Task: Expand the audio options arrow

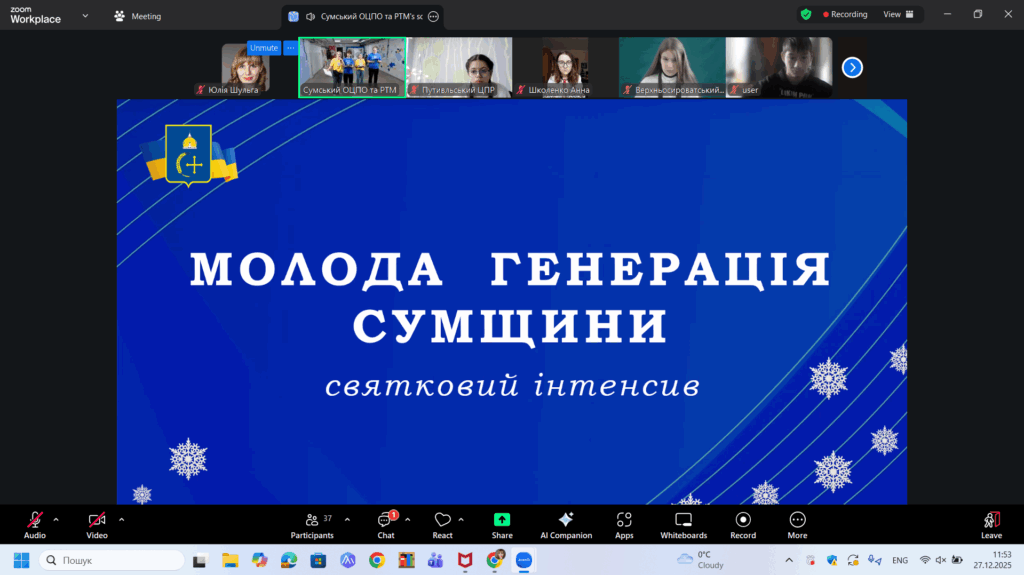Action: point(56,519)
